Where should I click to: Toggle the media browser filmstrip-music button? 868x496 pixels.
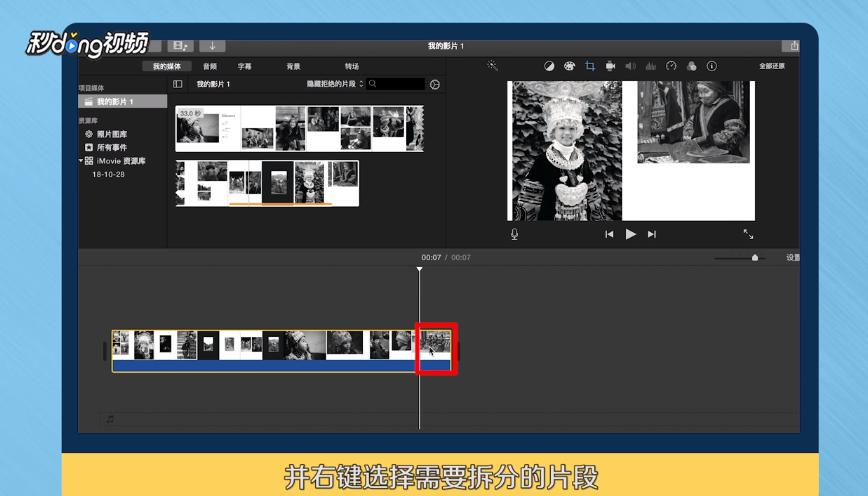(x=180, y=46)
